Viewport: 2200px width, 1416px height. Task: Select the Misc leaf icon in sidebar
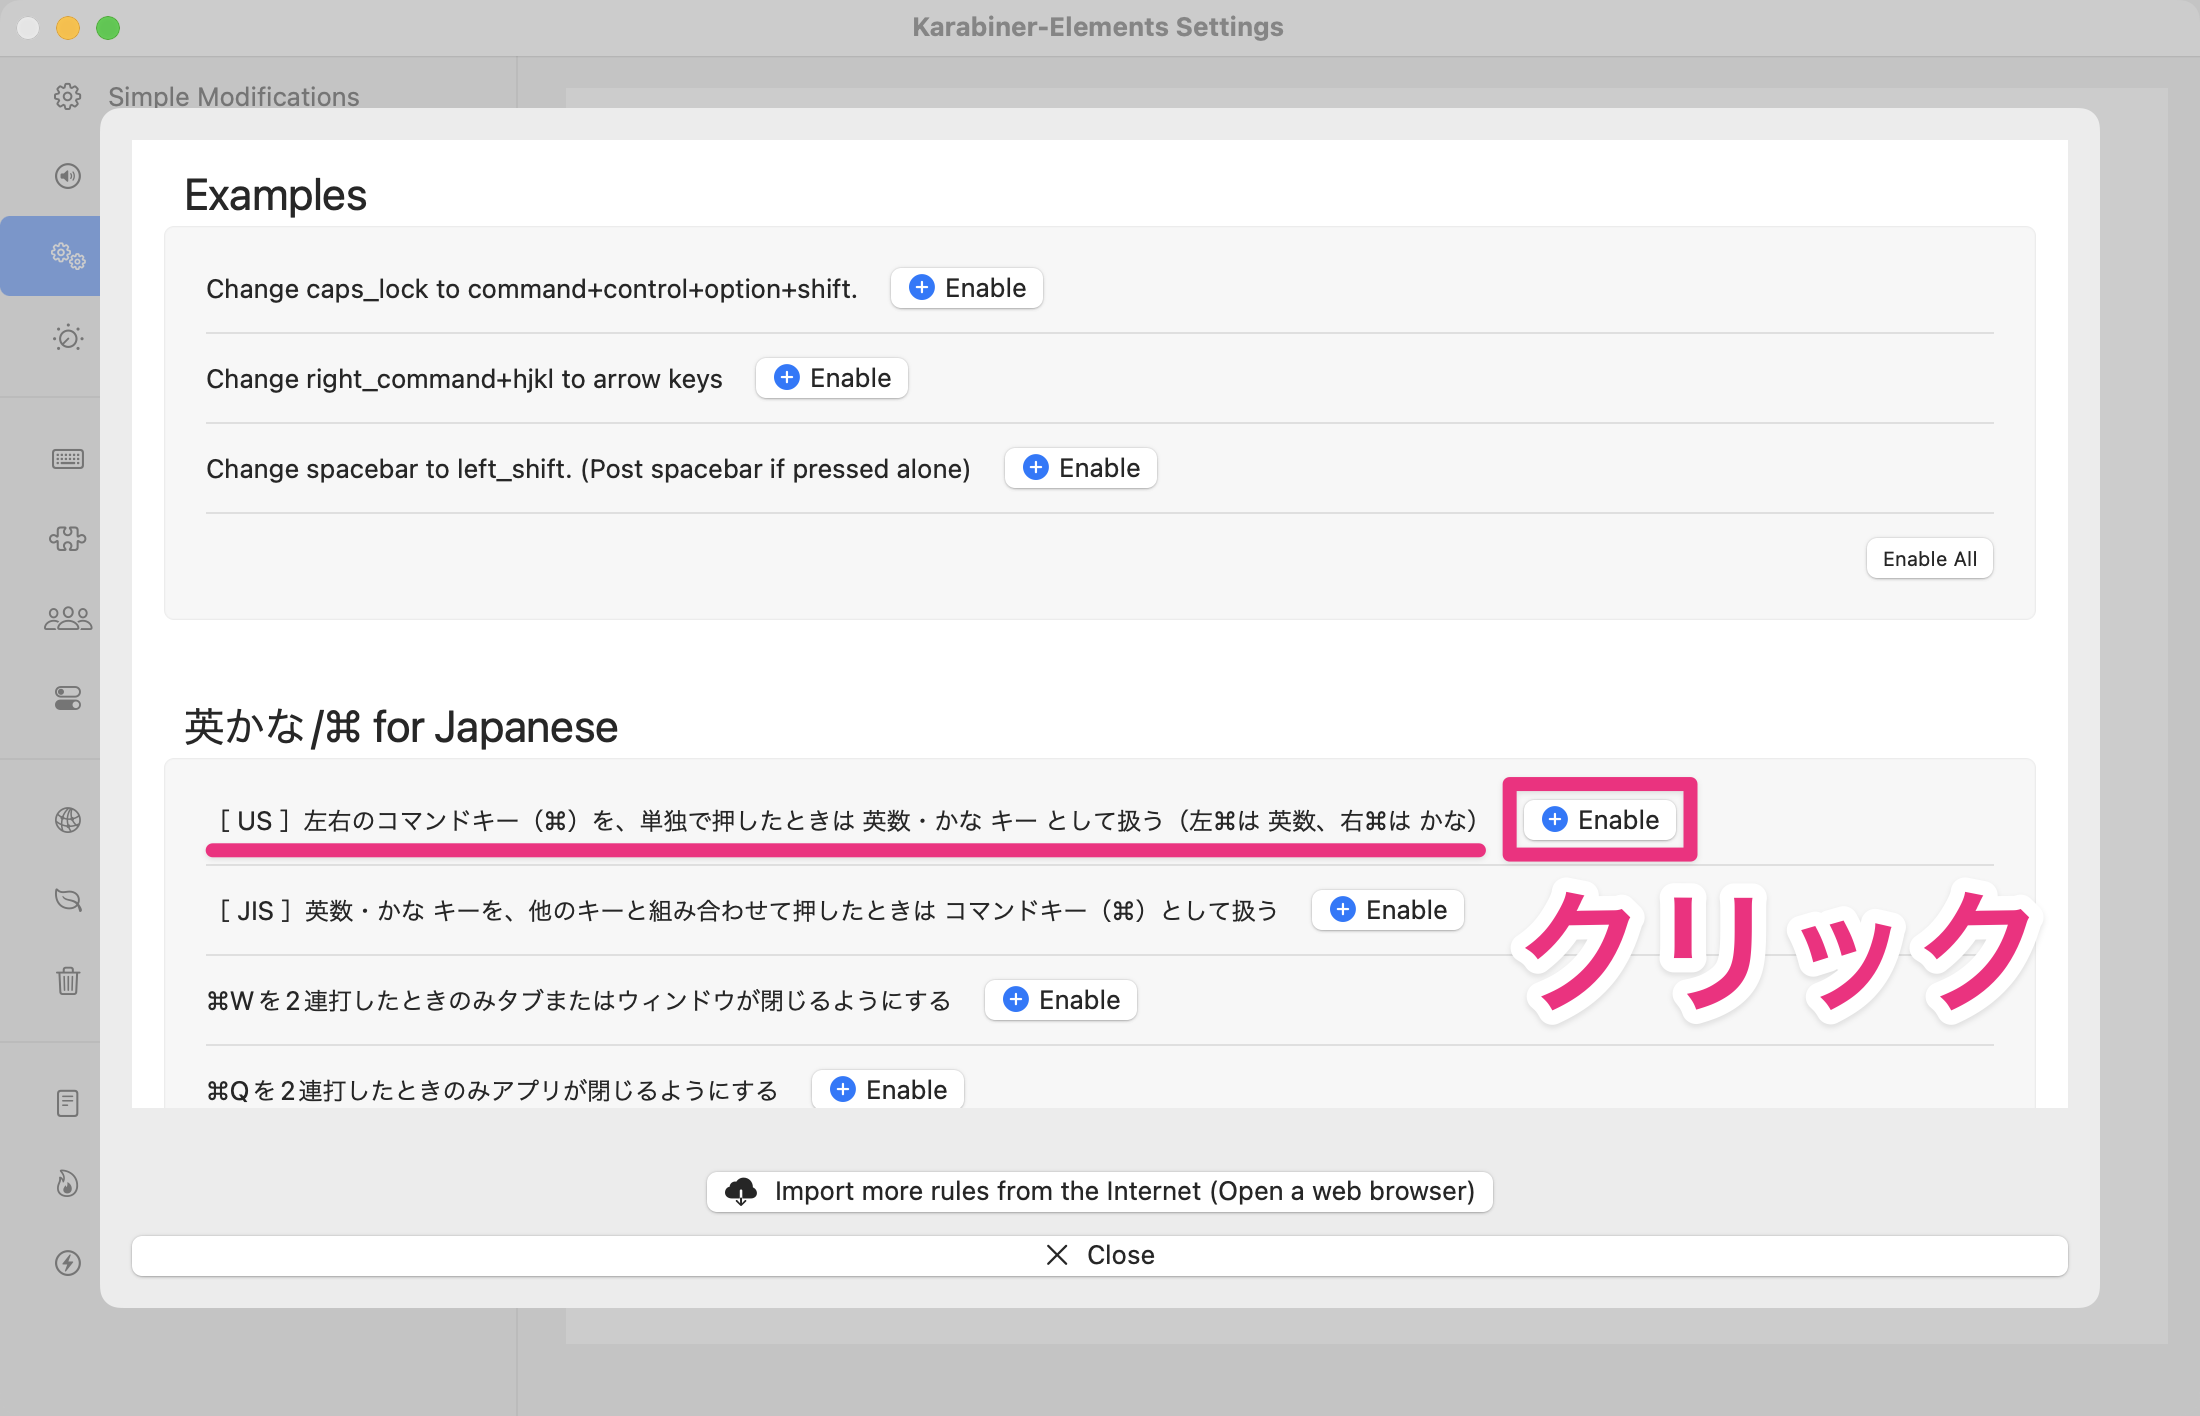coord(67,899)
